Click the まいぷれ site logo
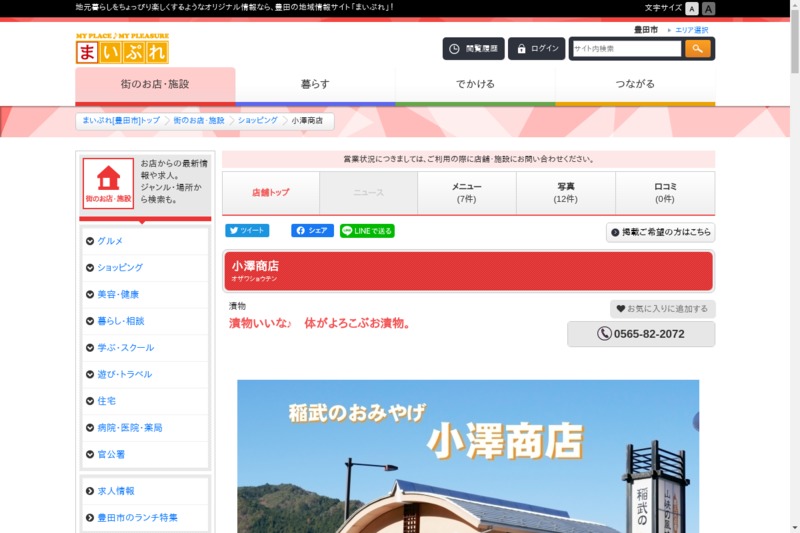Viewport: 800px width, 533px height. click(x=122, y=49)
